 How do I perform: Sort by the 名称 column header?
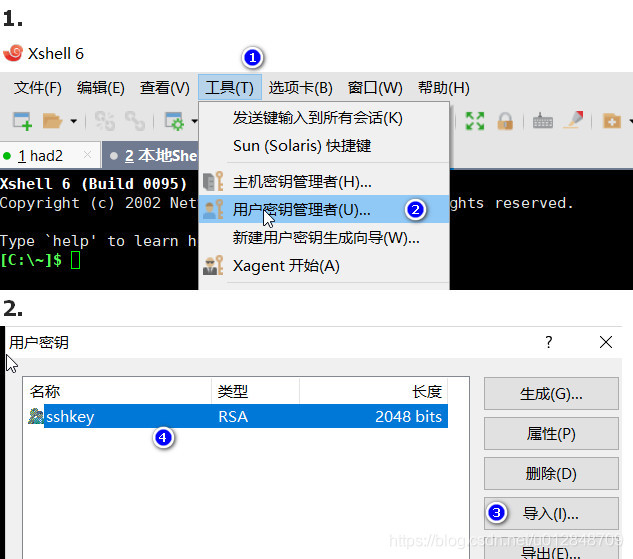point(117,392)
